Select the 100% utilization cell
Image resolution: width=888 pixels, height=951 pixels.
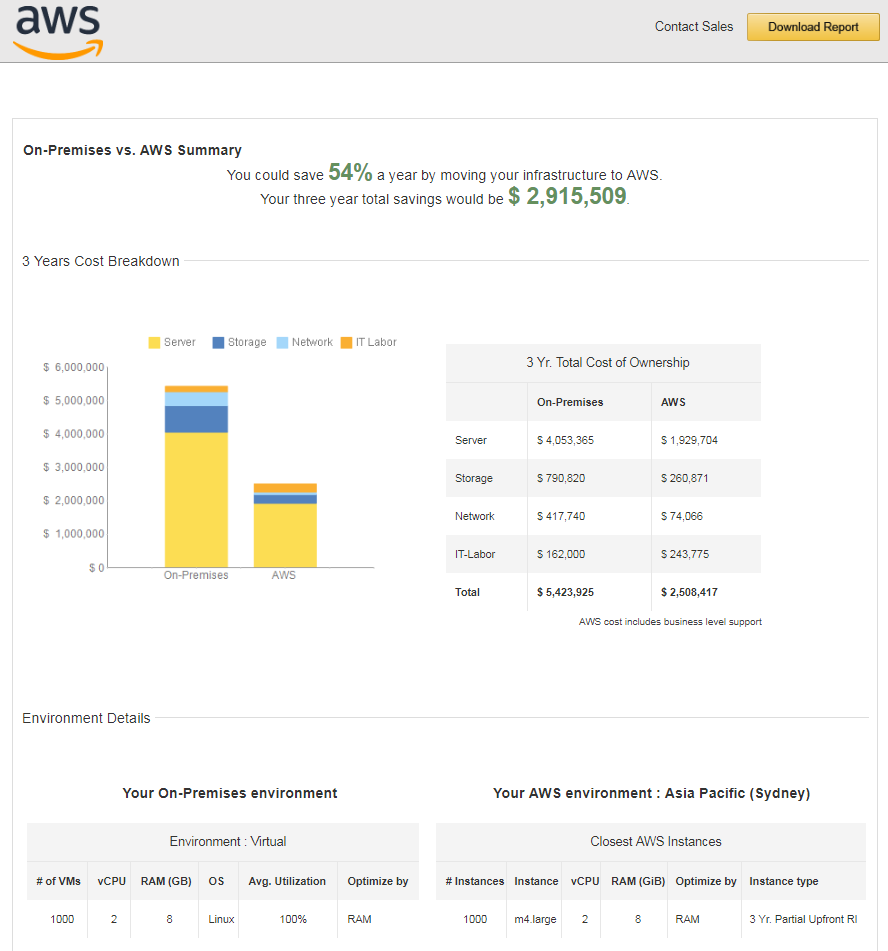[x=293, y=919]
